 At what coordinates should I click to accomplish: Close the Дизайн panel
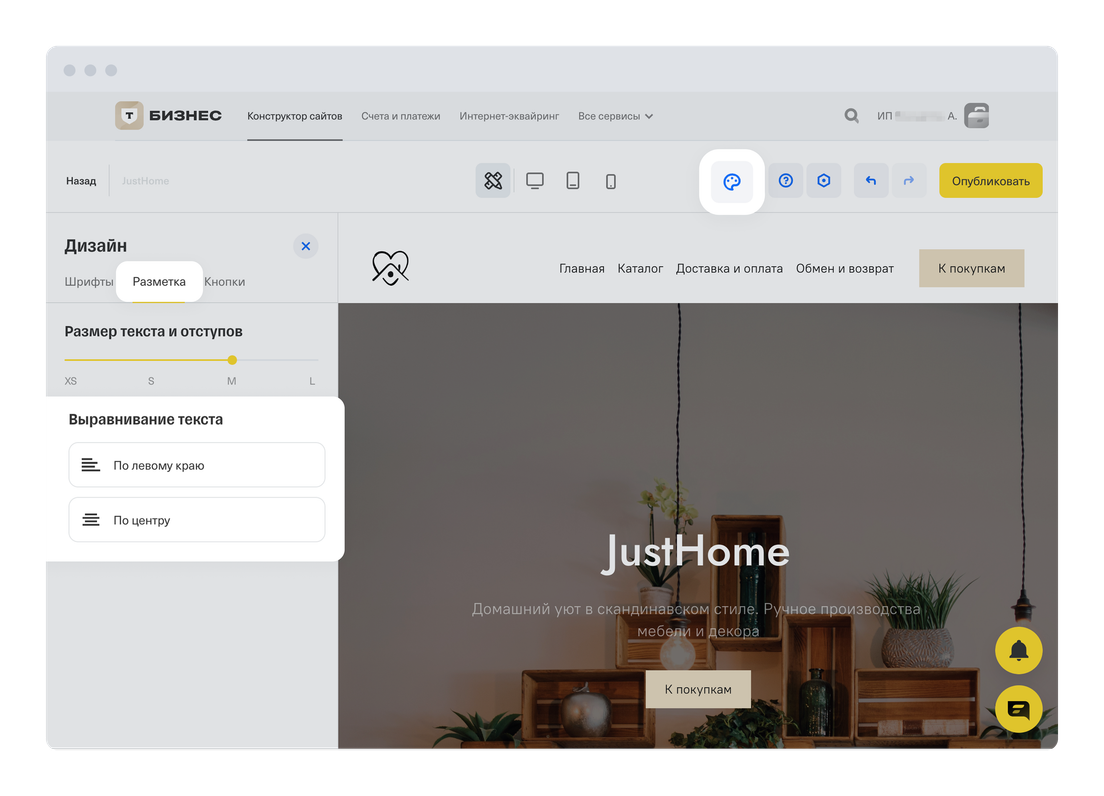coord(306,246)
